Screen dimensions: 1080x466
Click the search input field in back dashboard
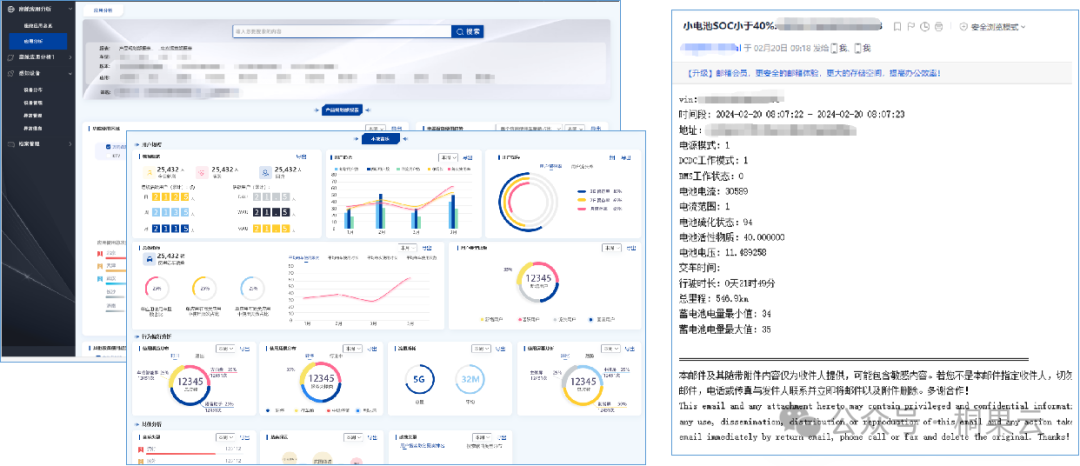342,32
